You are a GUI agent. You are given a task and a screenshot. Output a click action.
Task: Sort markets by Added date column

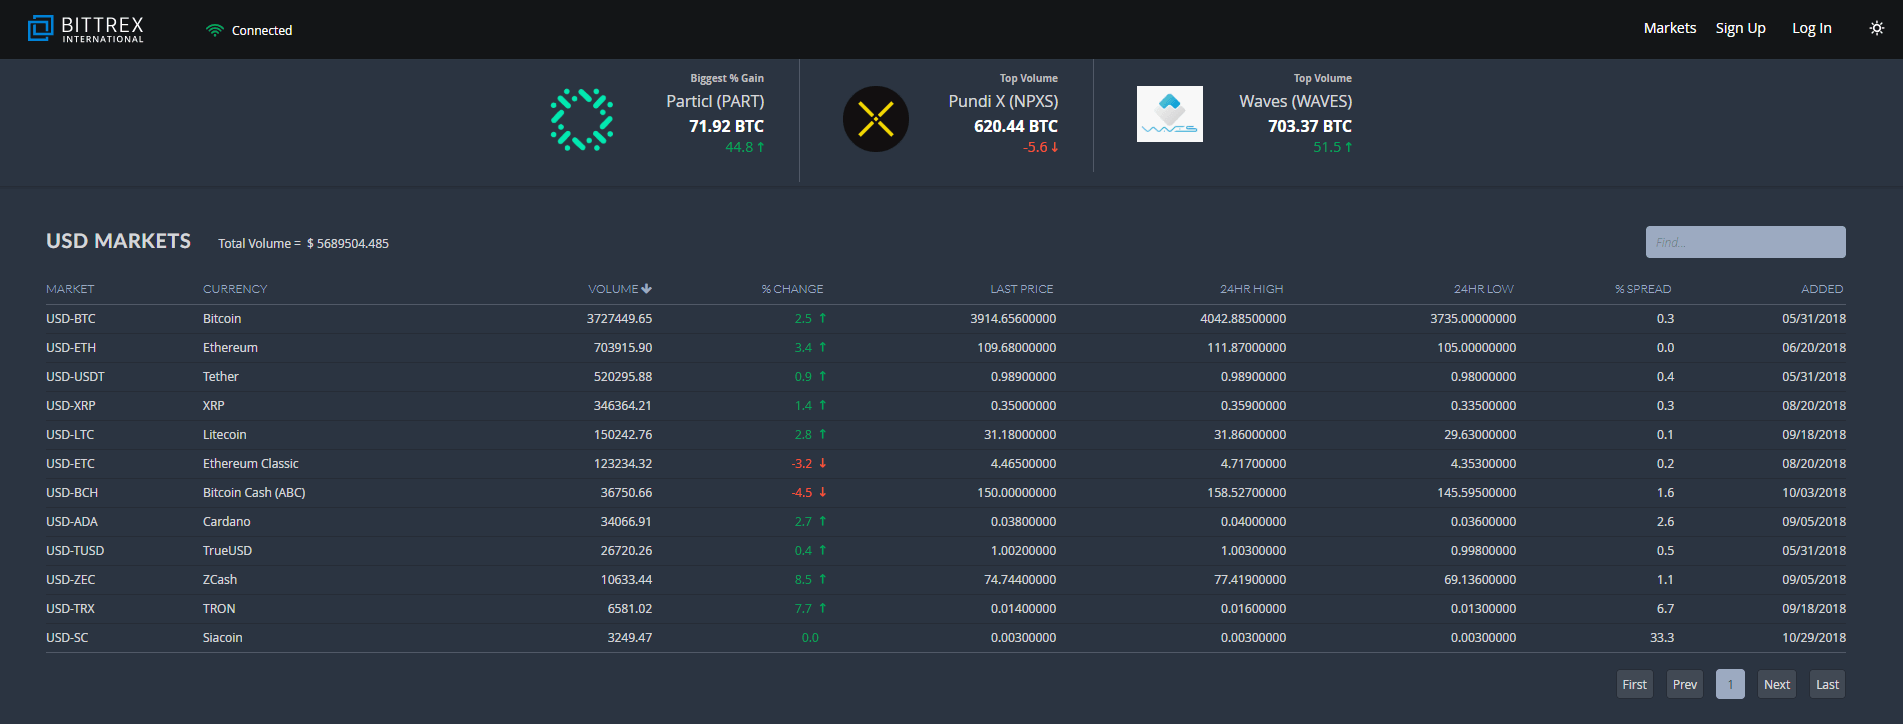pos(1821,289)
